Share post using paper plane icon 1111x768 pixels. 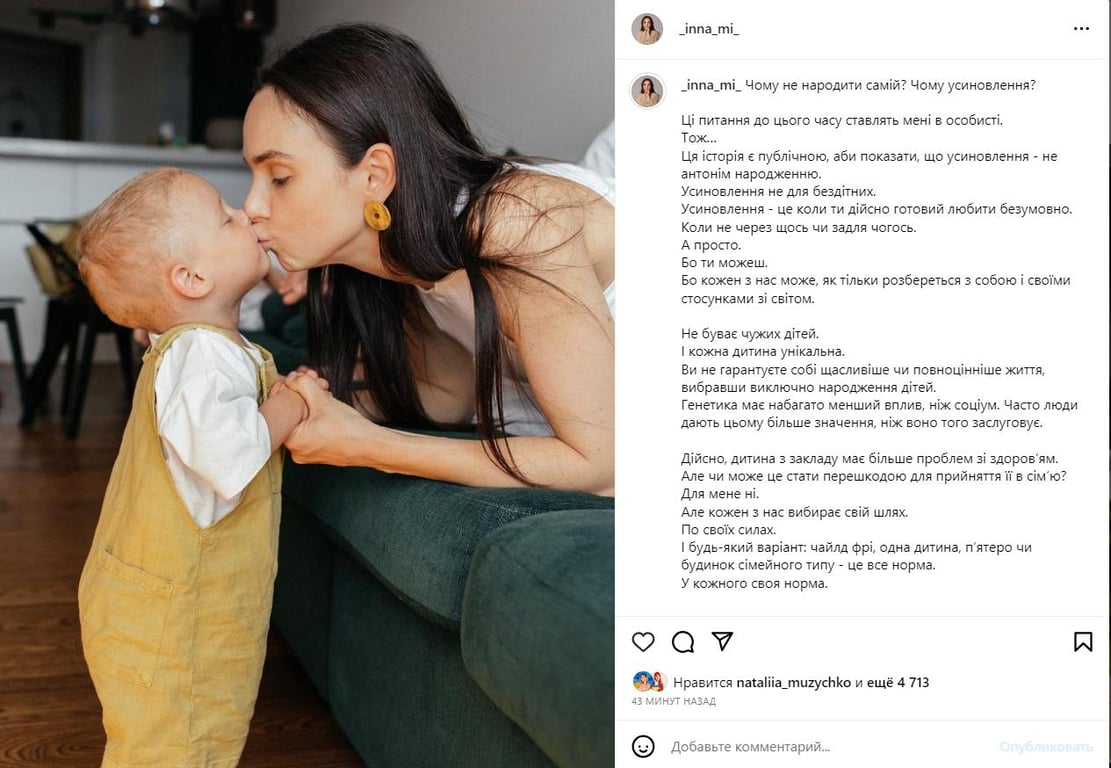(x=722, y=641)
